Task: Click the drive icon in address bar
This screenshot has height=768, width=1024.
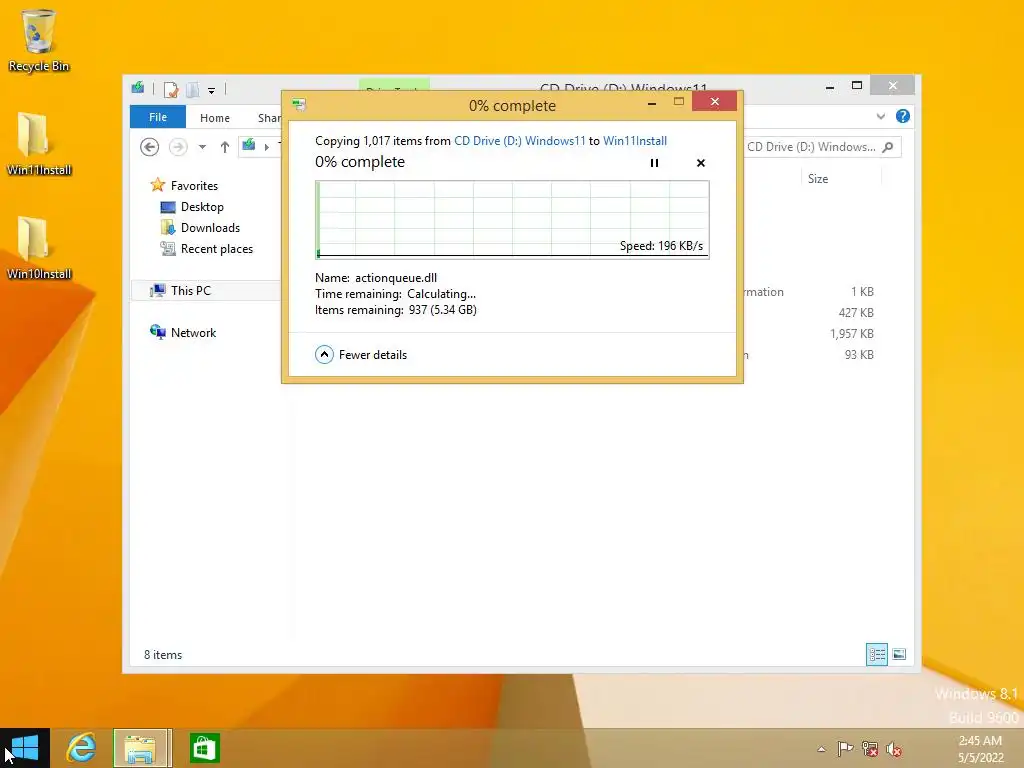Action: point(248,146)
